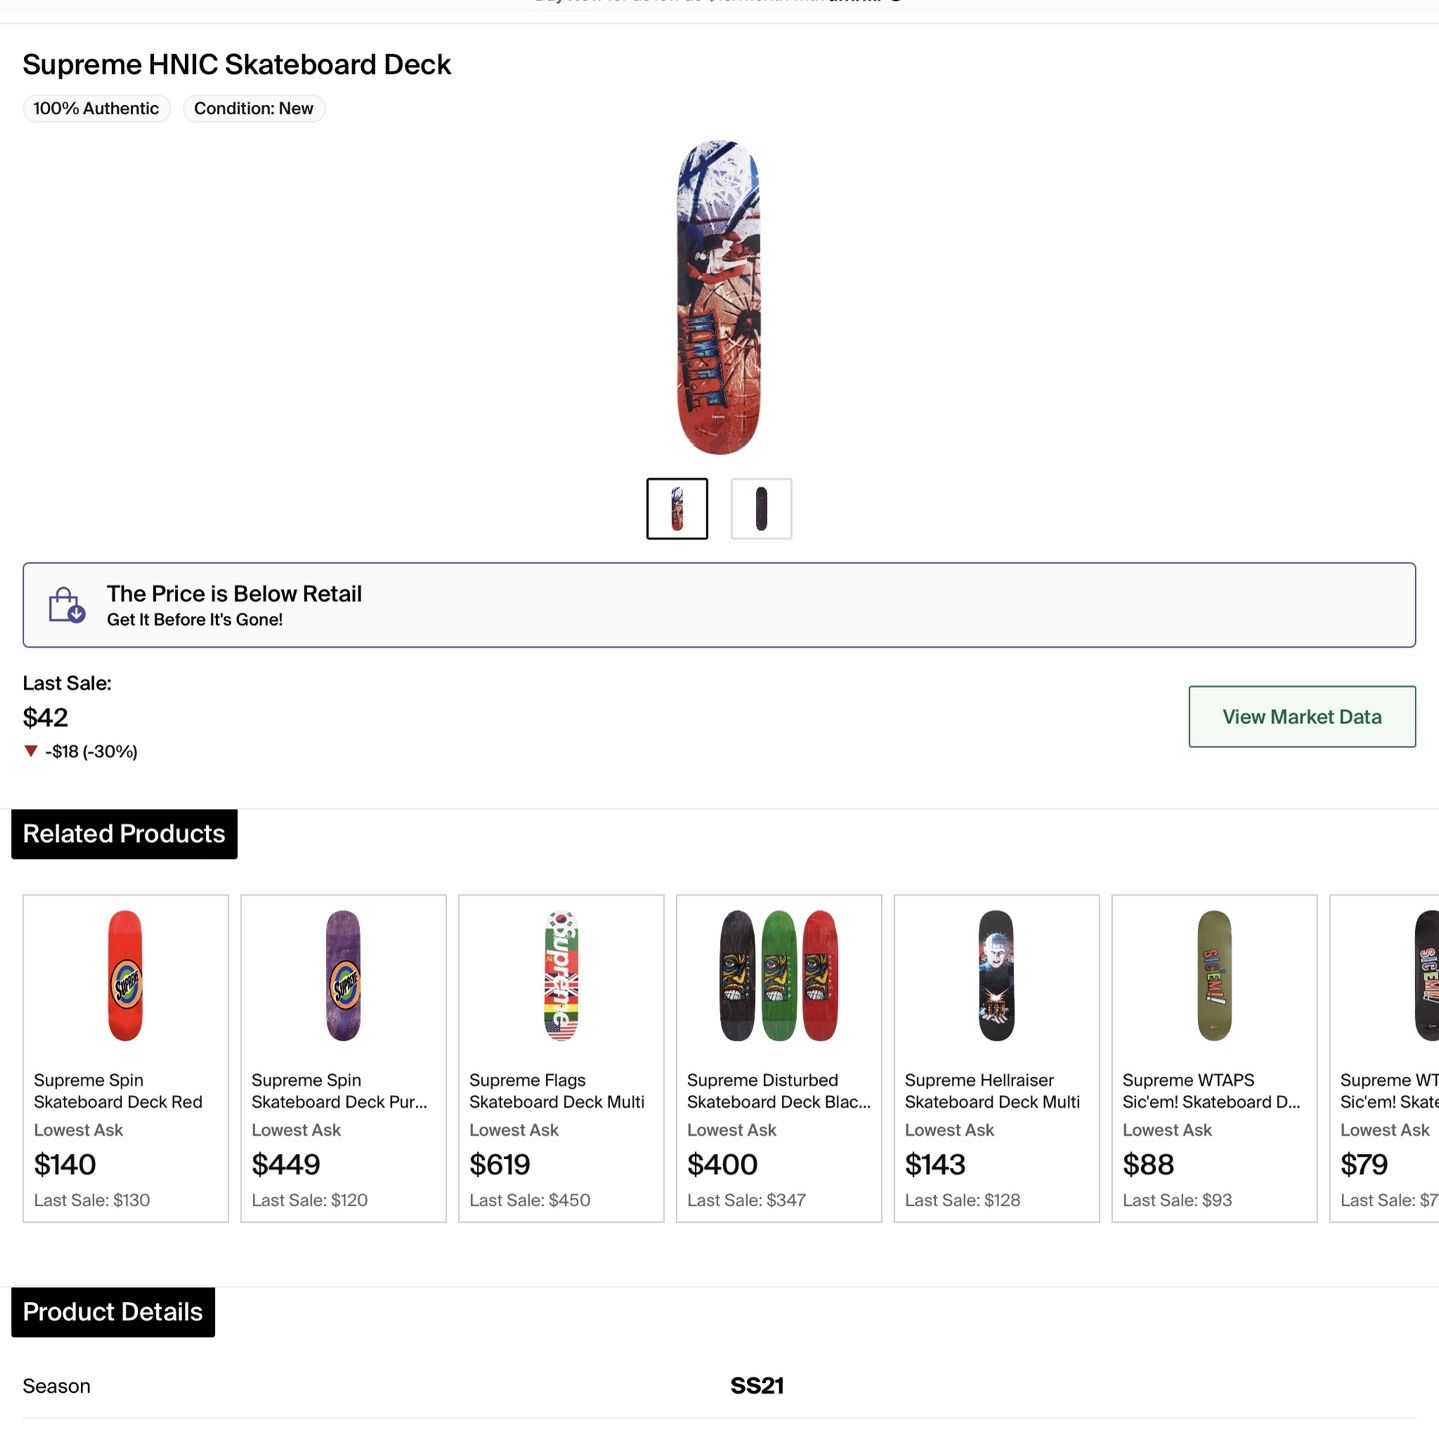Open the partially visible black Sic'em deck card
1439x1439 pixels.
click(1384, 1058)
